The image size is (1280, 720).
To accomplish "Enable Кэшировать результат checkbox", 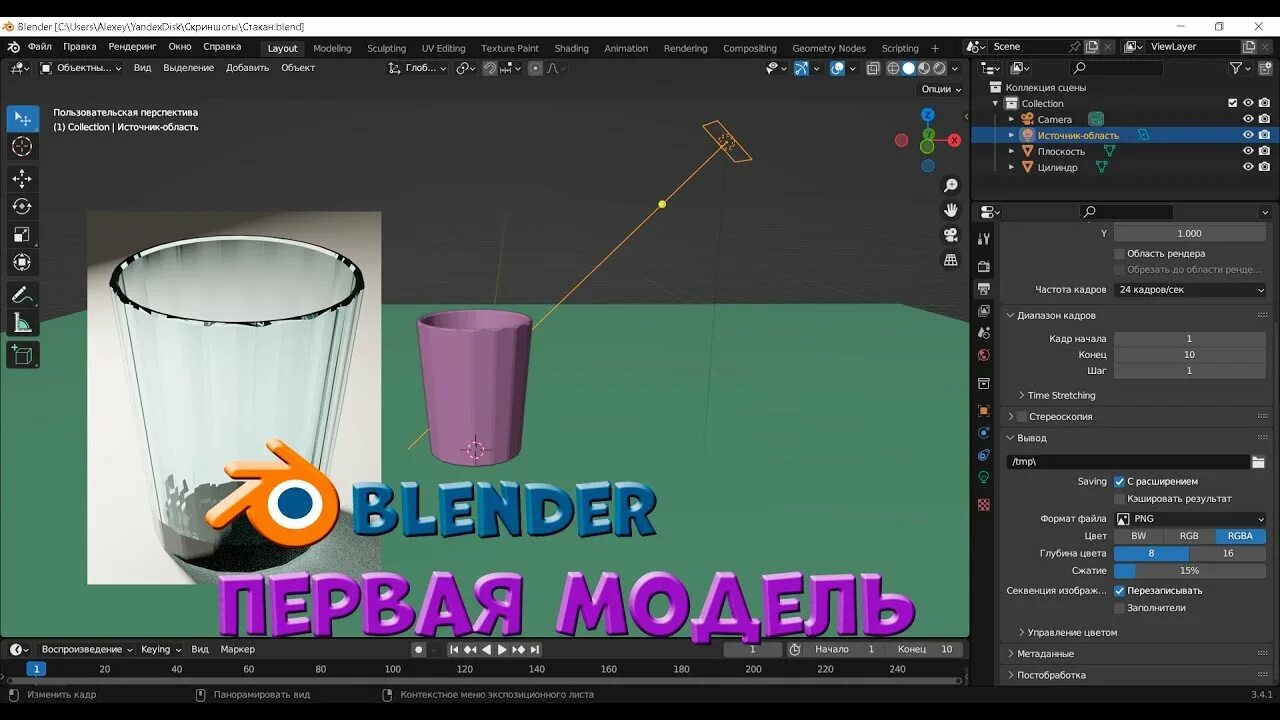I will click(1119, 499).
